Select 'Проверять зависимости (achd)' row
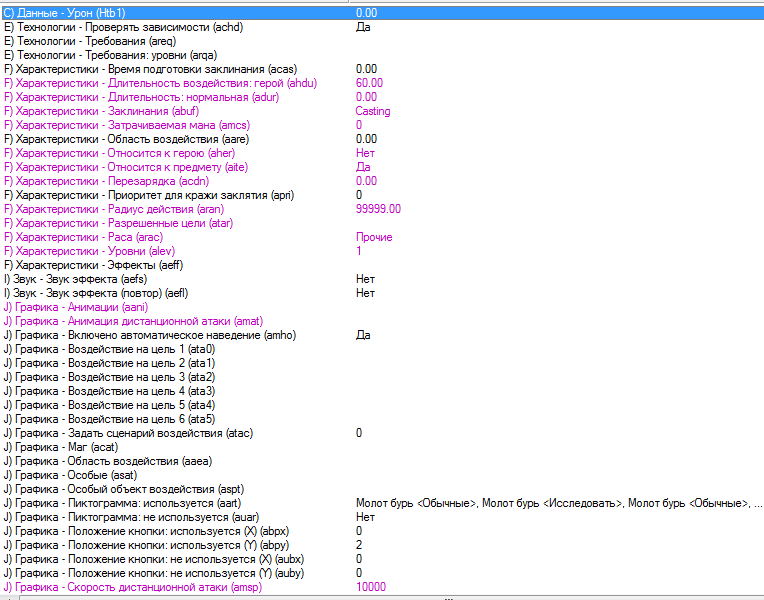Image resolution: width=764 pixels, height=600 pixels. (382, 27)
